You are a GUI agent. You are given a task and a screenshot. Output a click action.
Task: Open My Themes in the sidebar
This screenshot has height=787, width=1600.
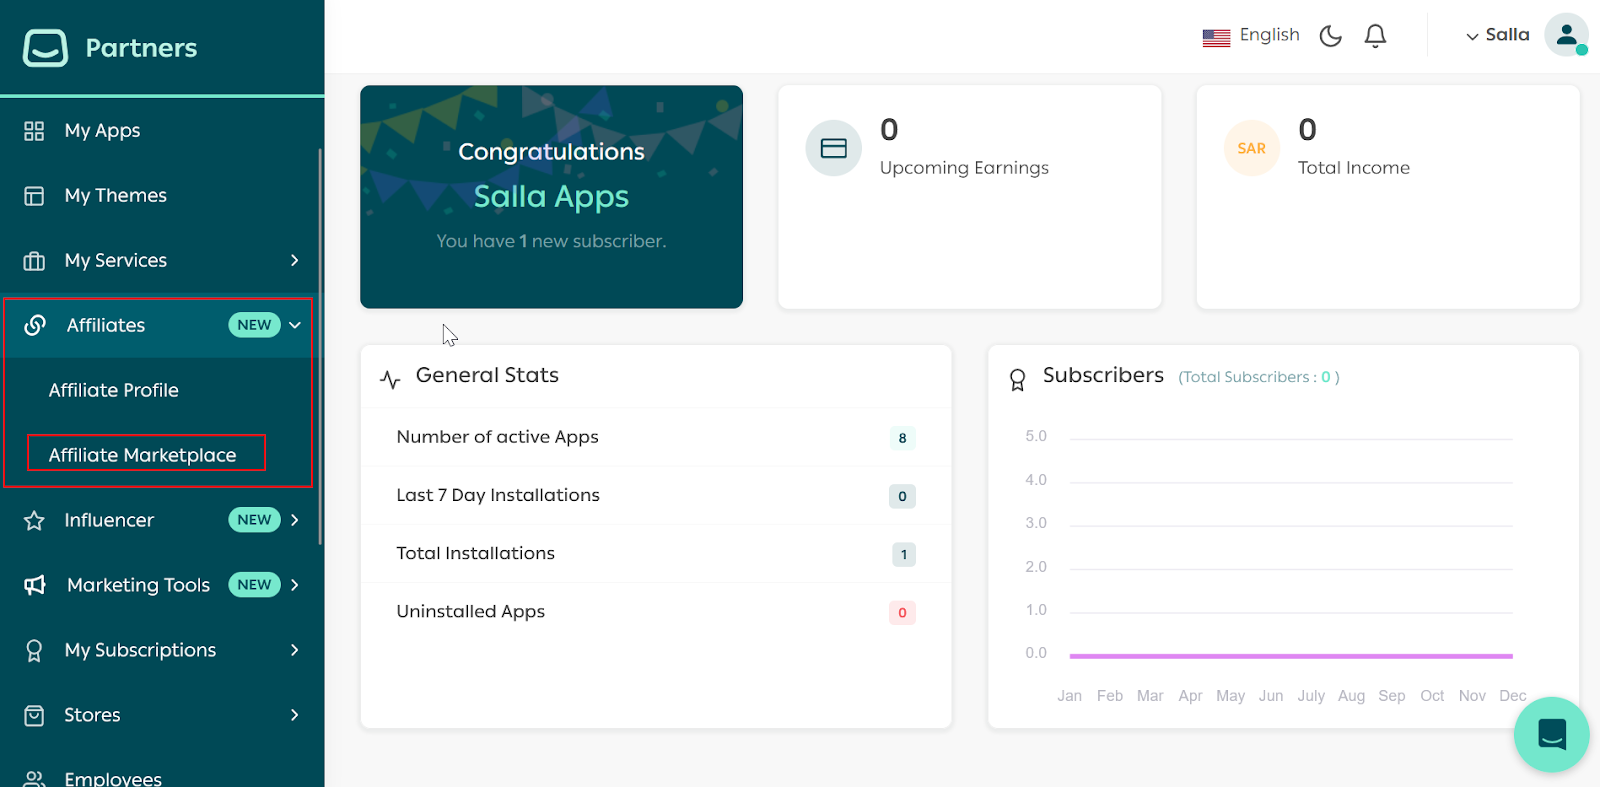[x=115, y=195]
